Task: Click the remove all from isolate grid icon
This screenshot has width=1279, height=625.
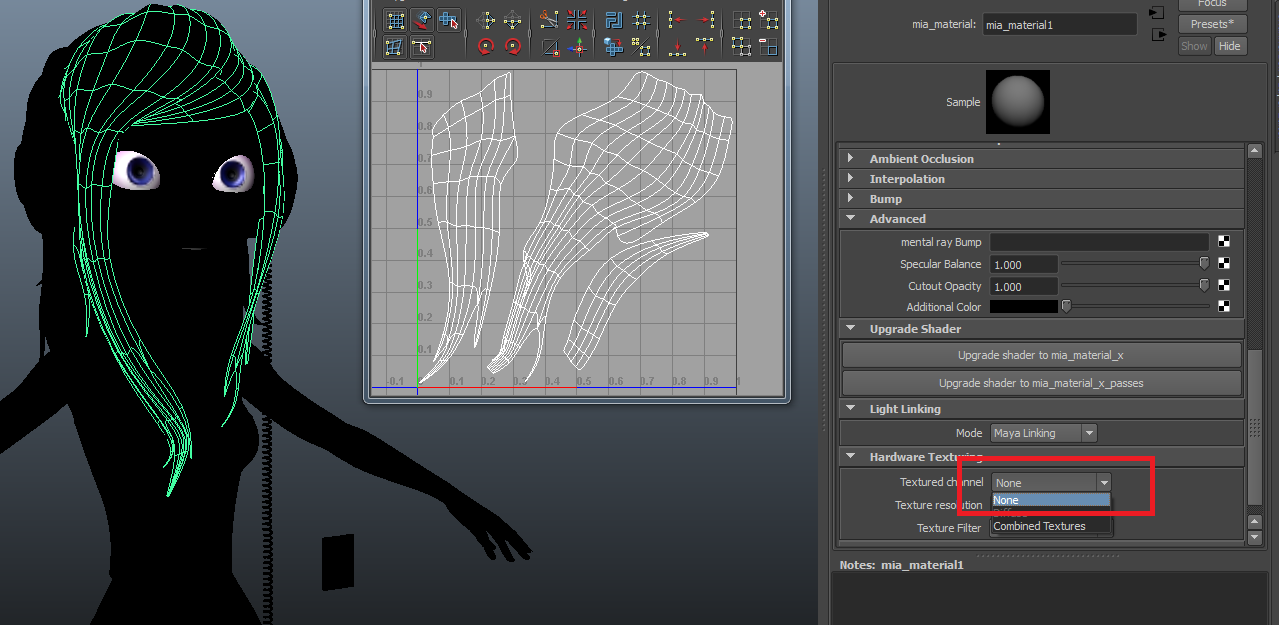Action: click(741, 46)
